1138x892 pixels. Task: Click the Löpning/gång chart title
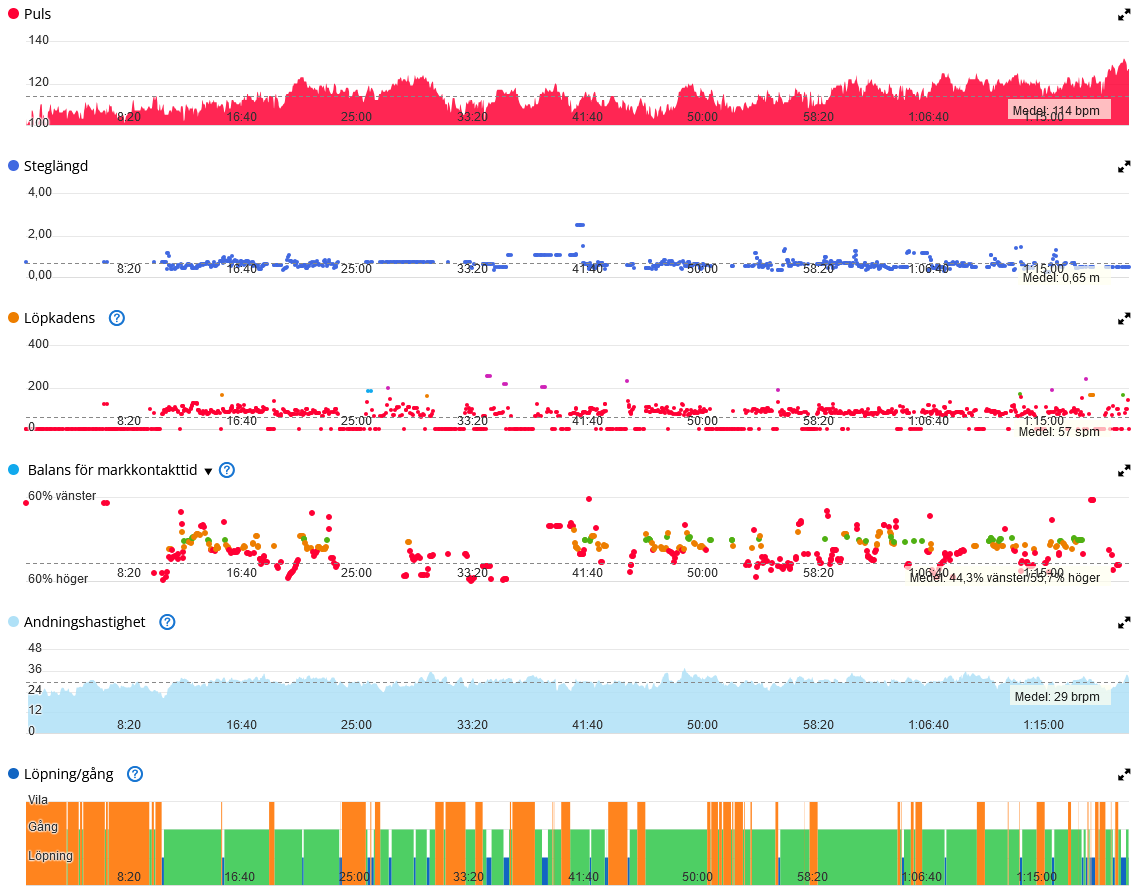pos(68,774)
